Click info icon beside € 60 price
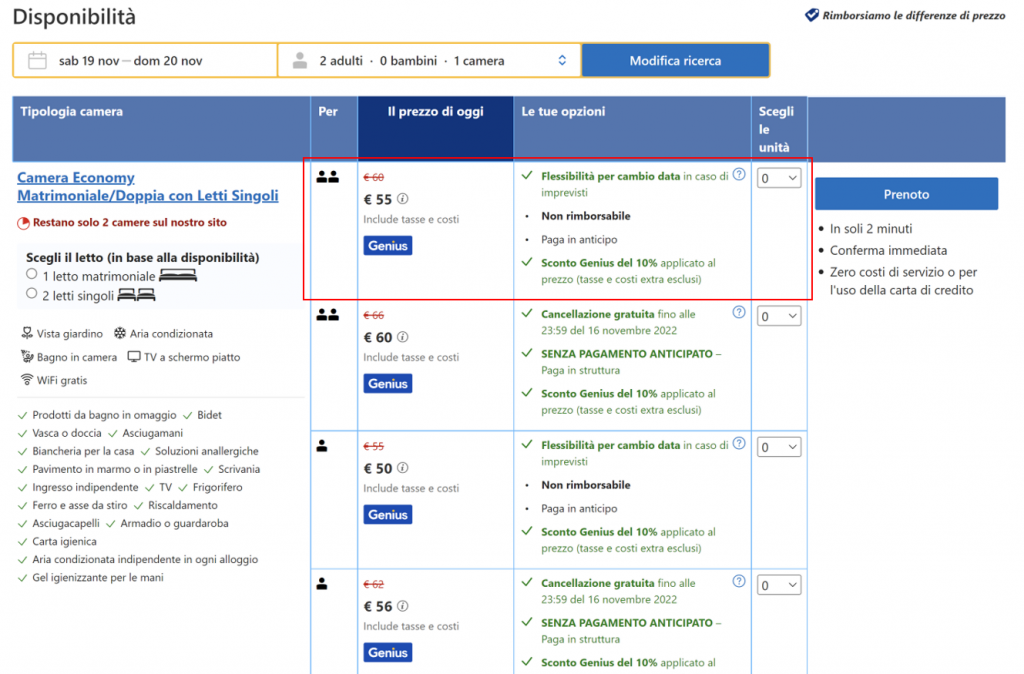 (x=403, y=338)
